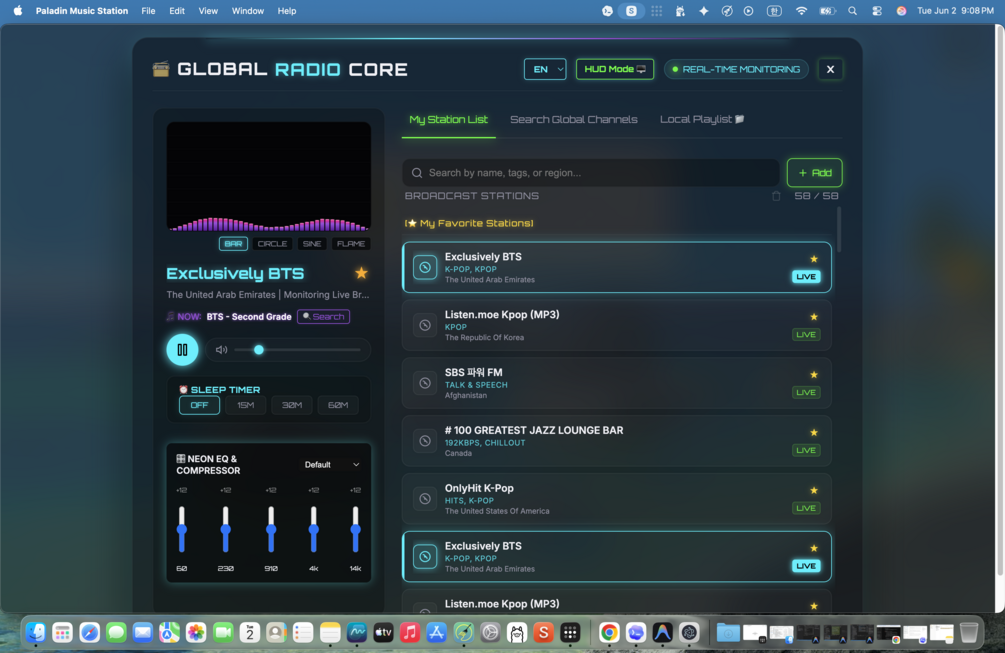The width and height of the screenshot is (1005, 653).
Task: Toggle favorite star on # 100 GREATEST JAZZ LOUNGE BAR
Action: click(x=814, y=433)
